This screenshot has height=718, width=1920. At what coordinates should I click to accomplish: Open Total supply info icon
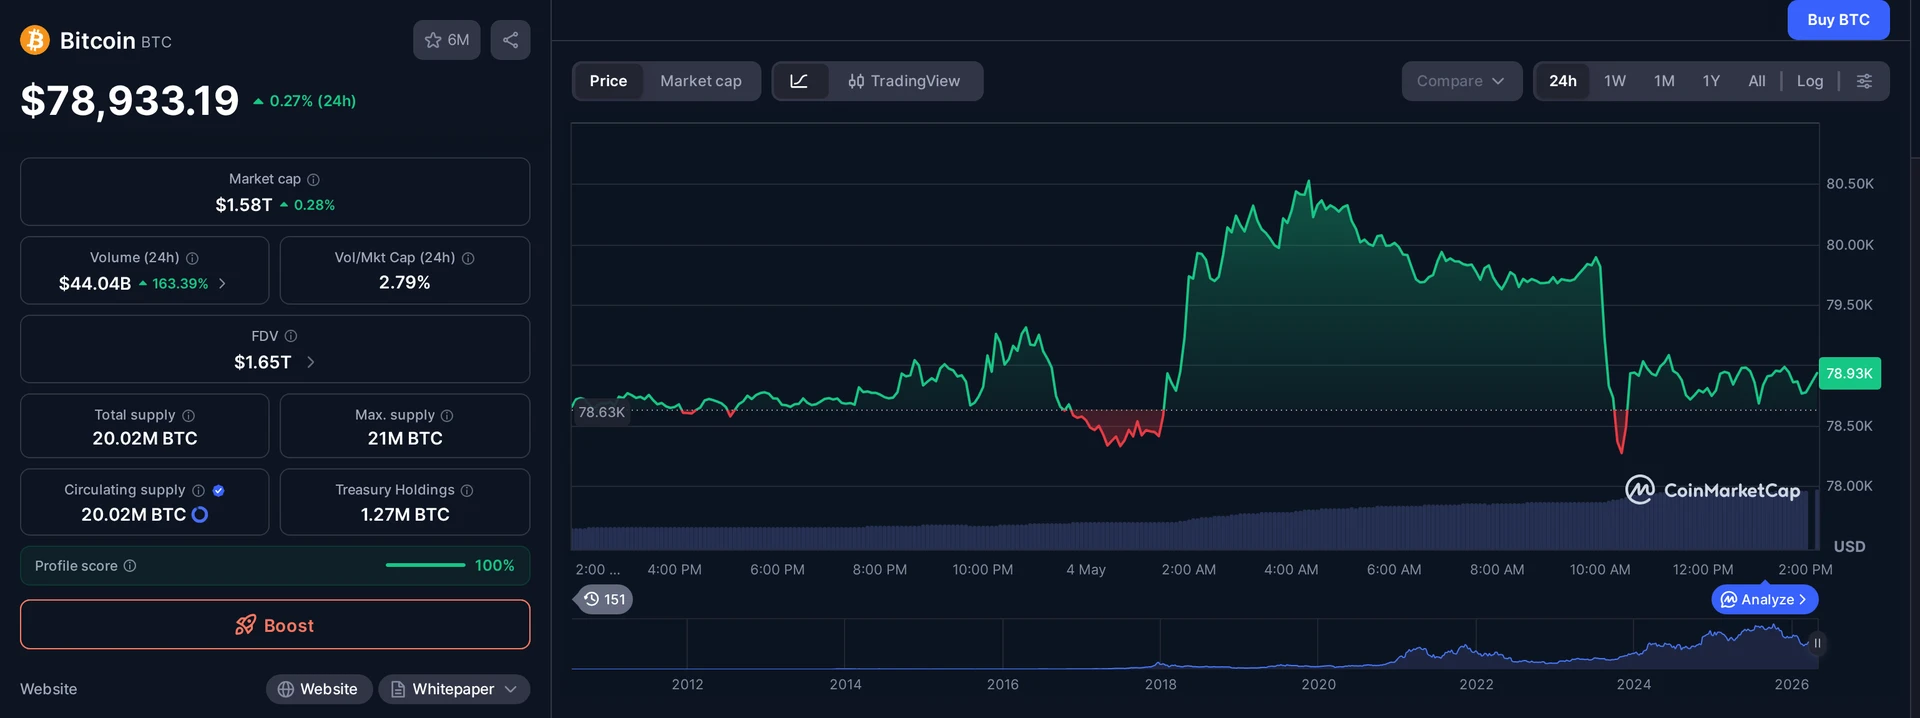pos(188,415)
